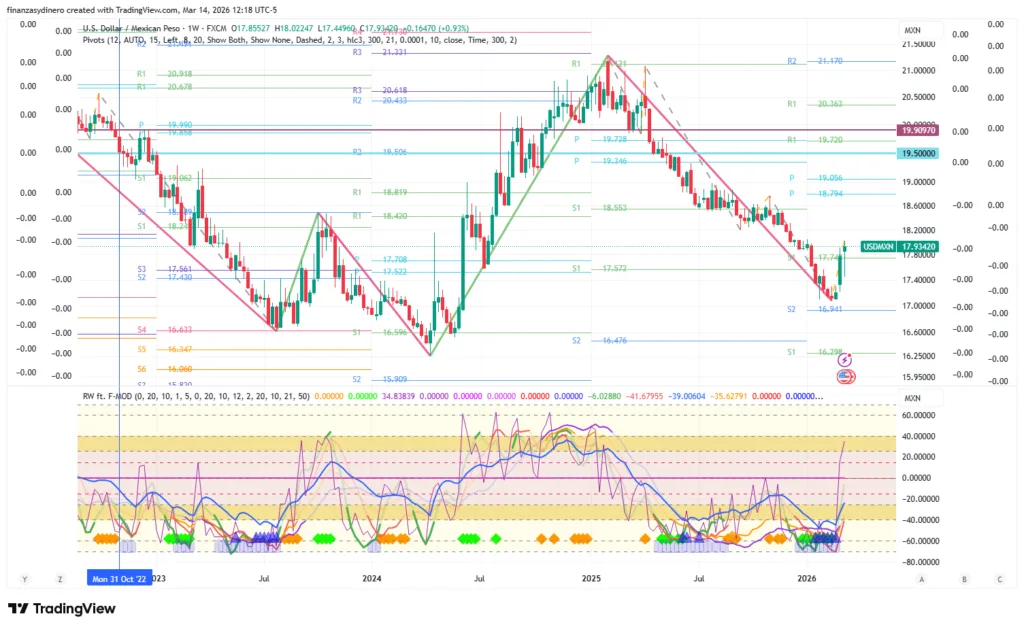Screen dimensions: 1024x629
Task: Click the small B label at bottom right
Action: point(964,578)
